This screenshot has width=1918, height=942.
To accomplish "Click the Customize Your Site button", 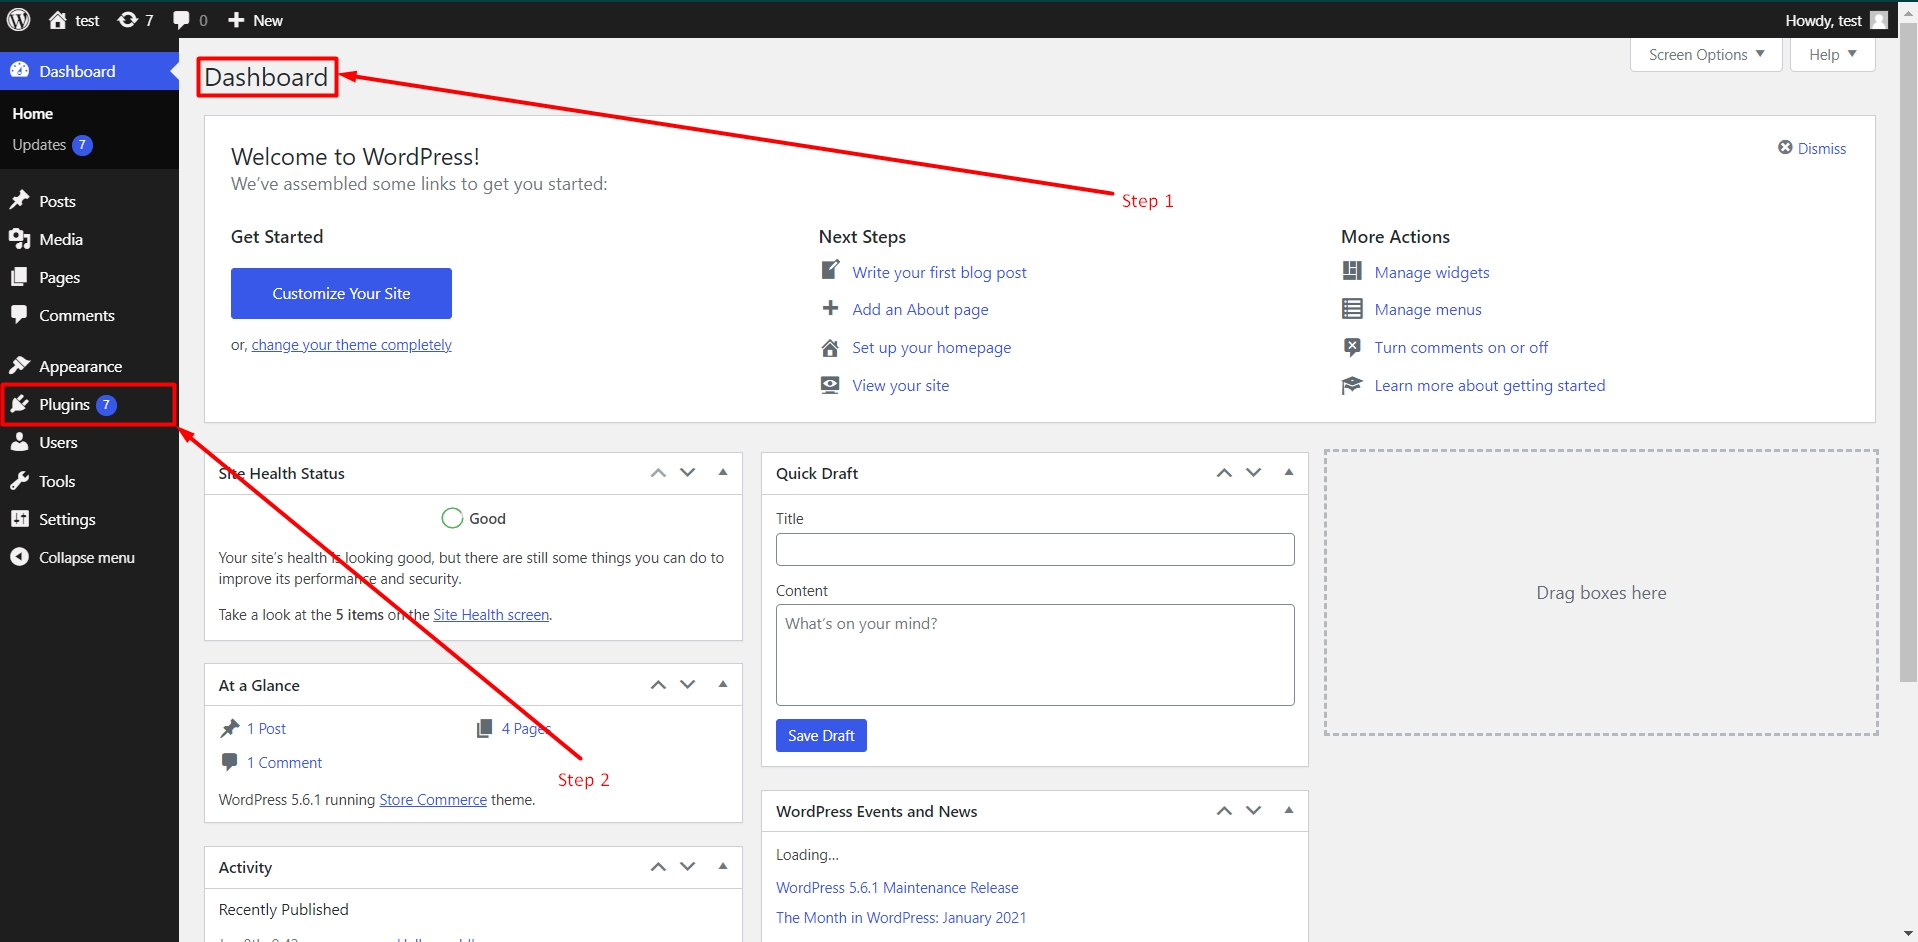I will click(341, 293).
